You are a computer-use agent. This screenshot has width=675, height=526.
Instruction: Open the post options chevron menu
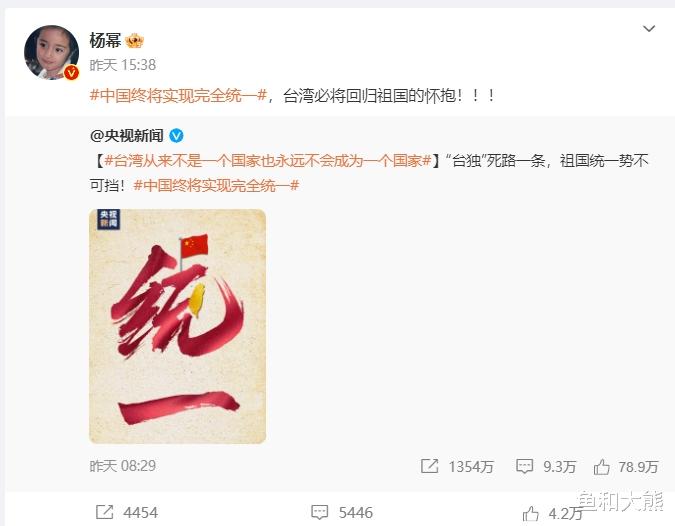tap(649, 29)
